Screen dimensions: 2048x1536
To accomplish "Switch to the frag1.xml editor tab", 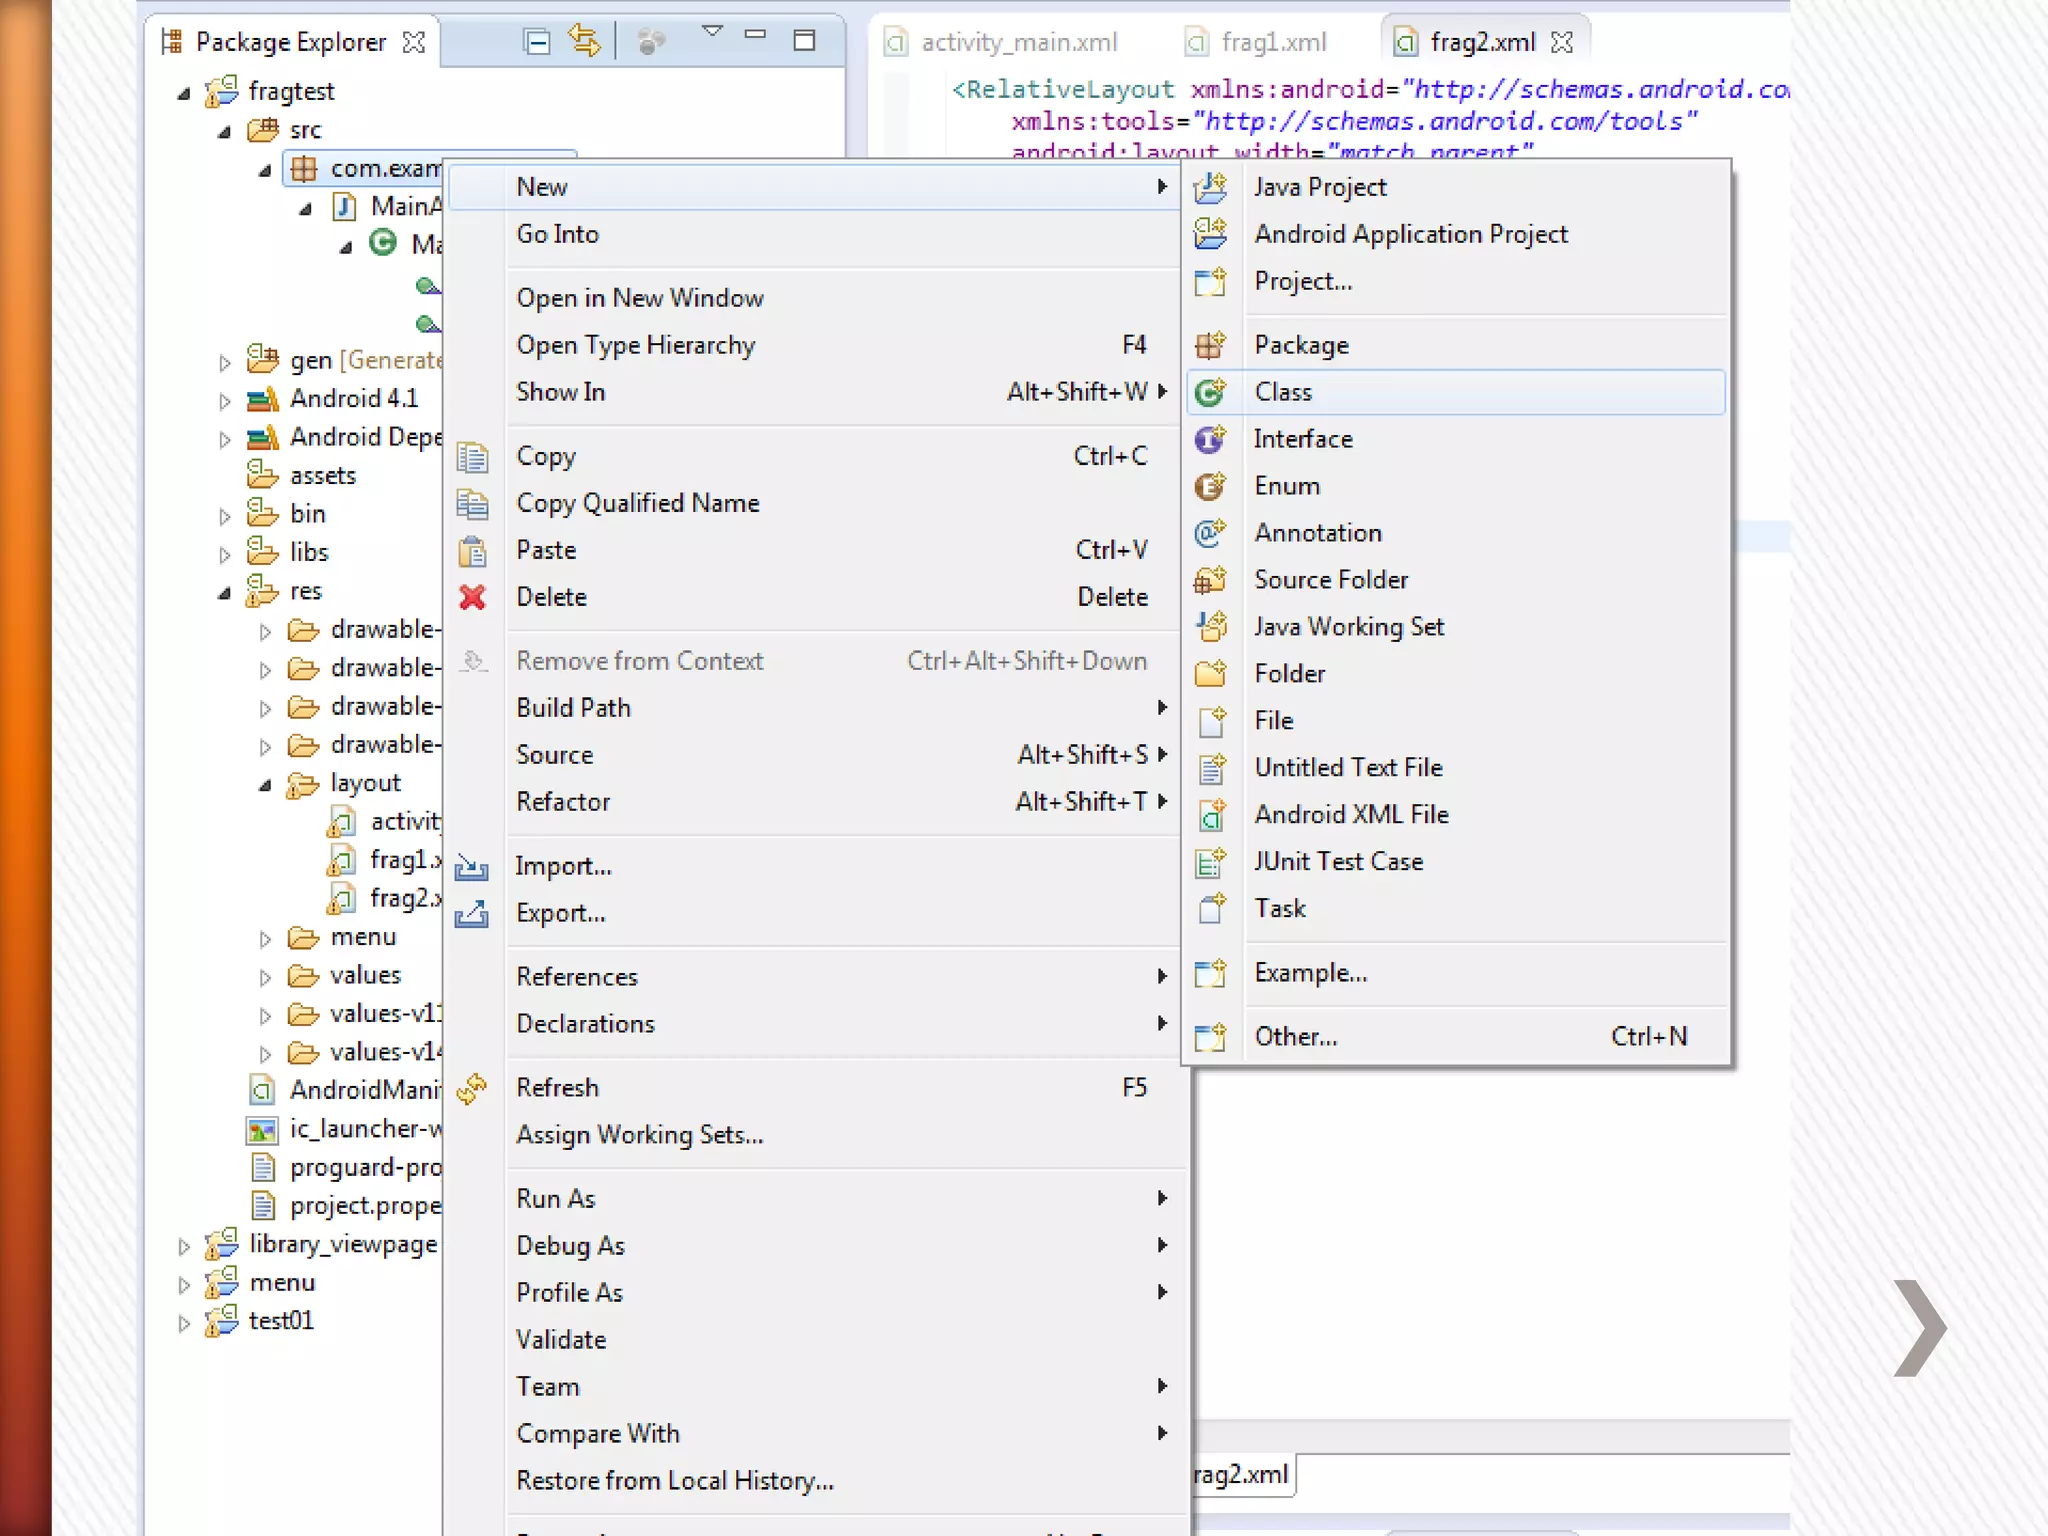I will coord(1272,42).
